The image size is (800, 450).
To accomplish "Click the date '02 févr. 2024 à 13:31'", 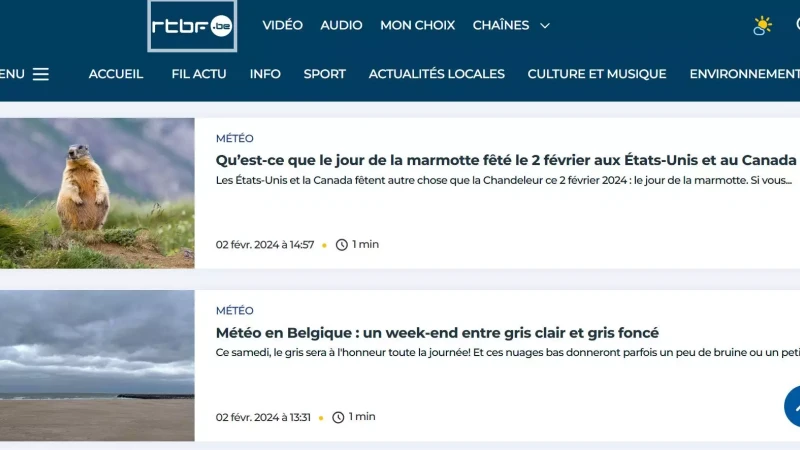I will pos(263,417).
